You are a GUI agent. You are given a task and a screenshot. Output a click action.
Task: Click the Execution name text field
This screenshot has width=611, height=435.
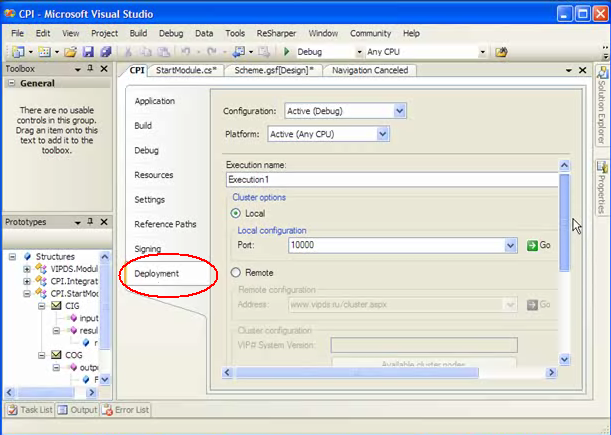(x=390, y=180)
